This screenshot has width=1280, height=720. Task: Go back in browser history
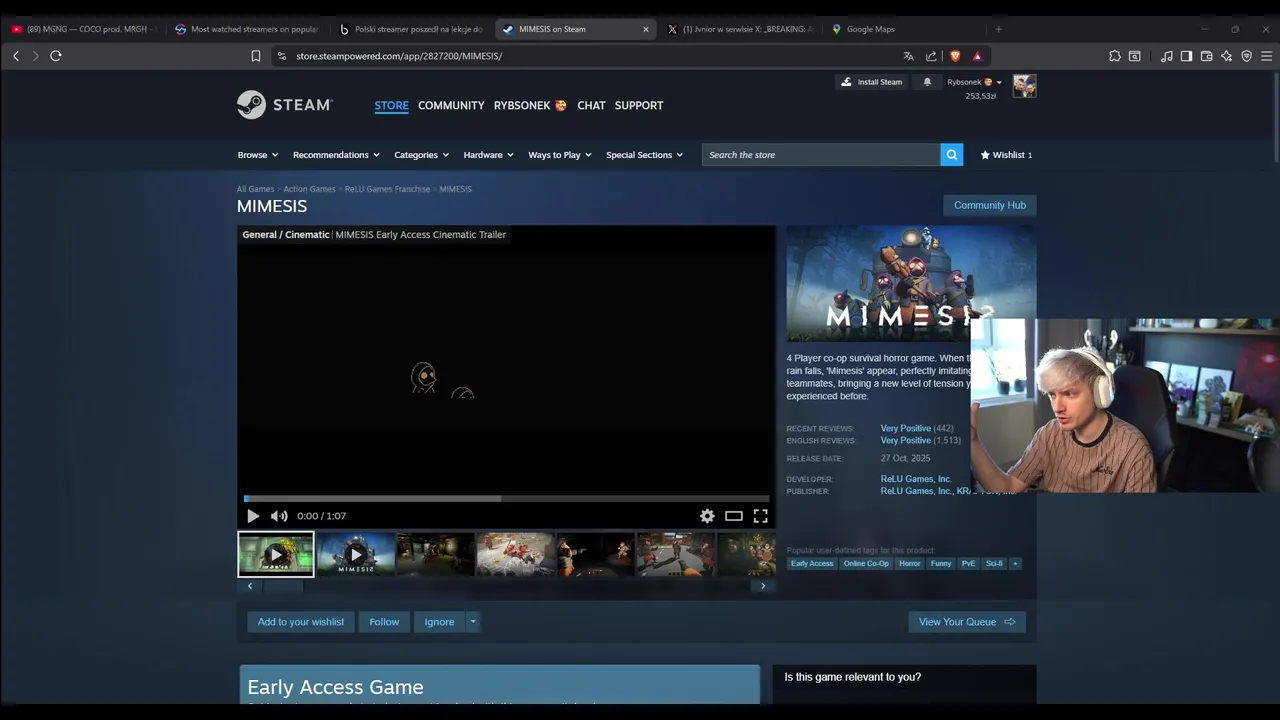[x=16, y=56]
